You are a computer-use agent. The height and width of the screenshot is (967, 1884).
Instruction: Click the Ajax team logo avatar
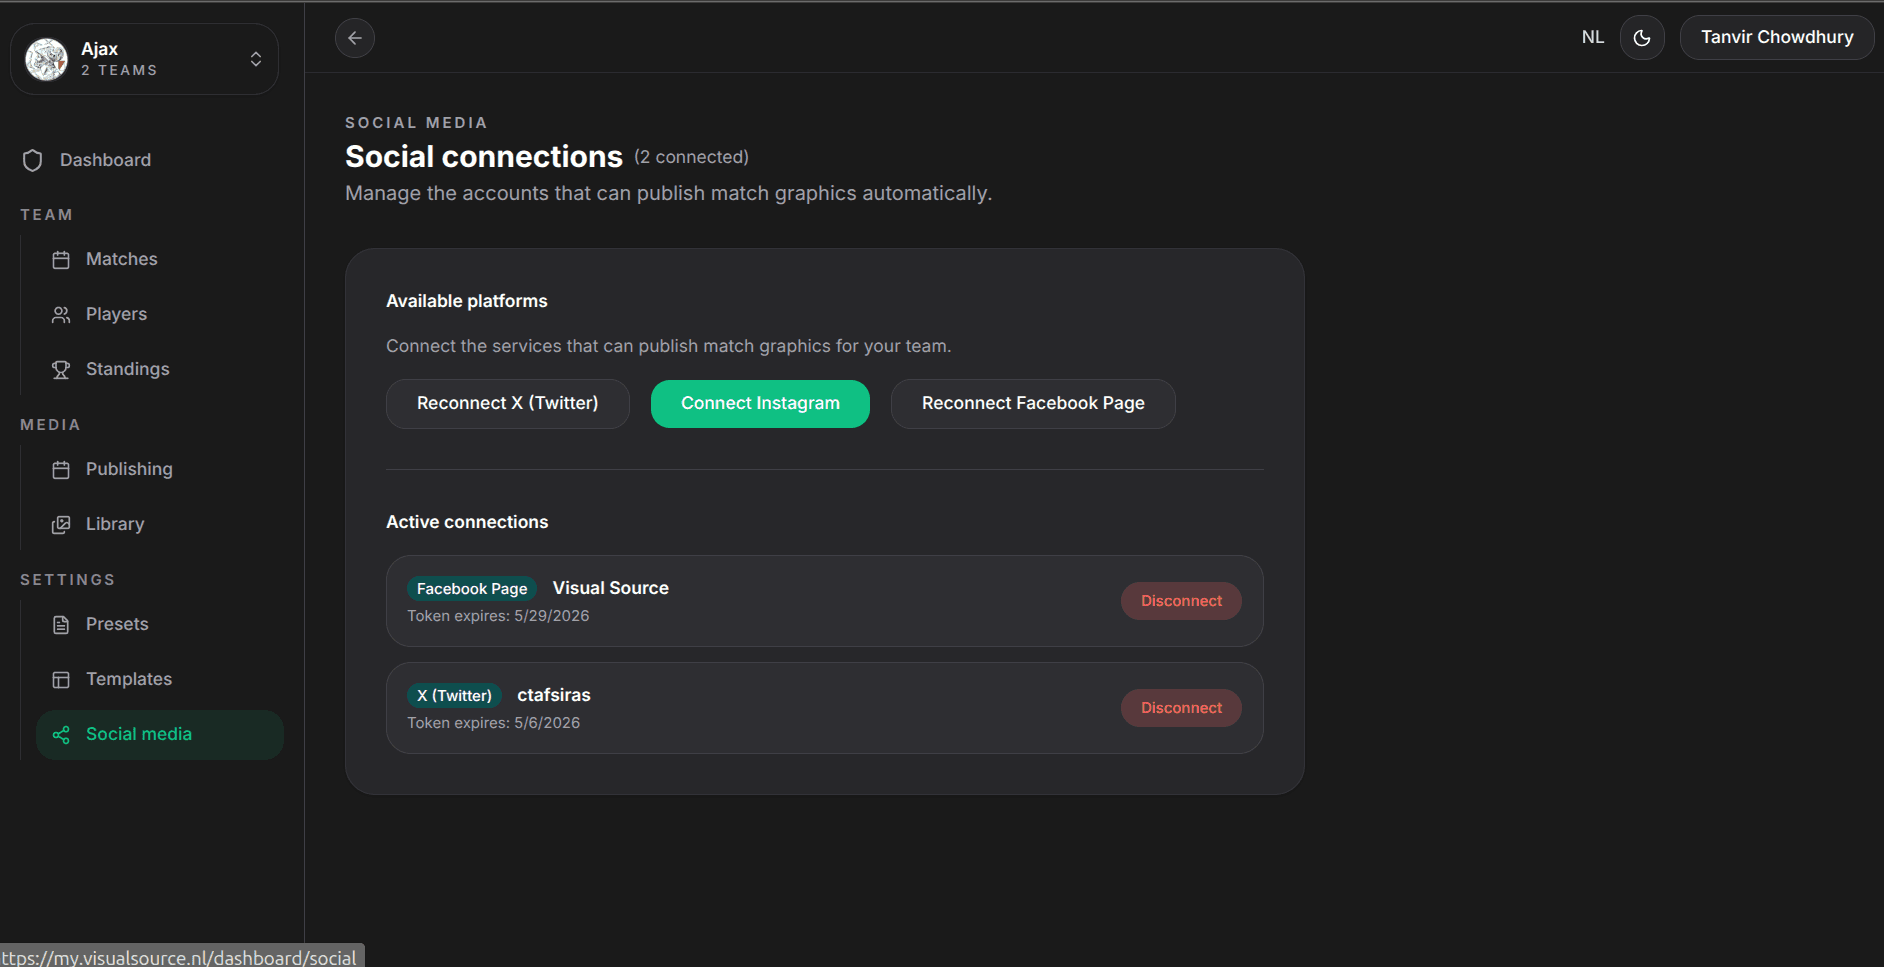[x=46, y=59]
